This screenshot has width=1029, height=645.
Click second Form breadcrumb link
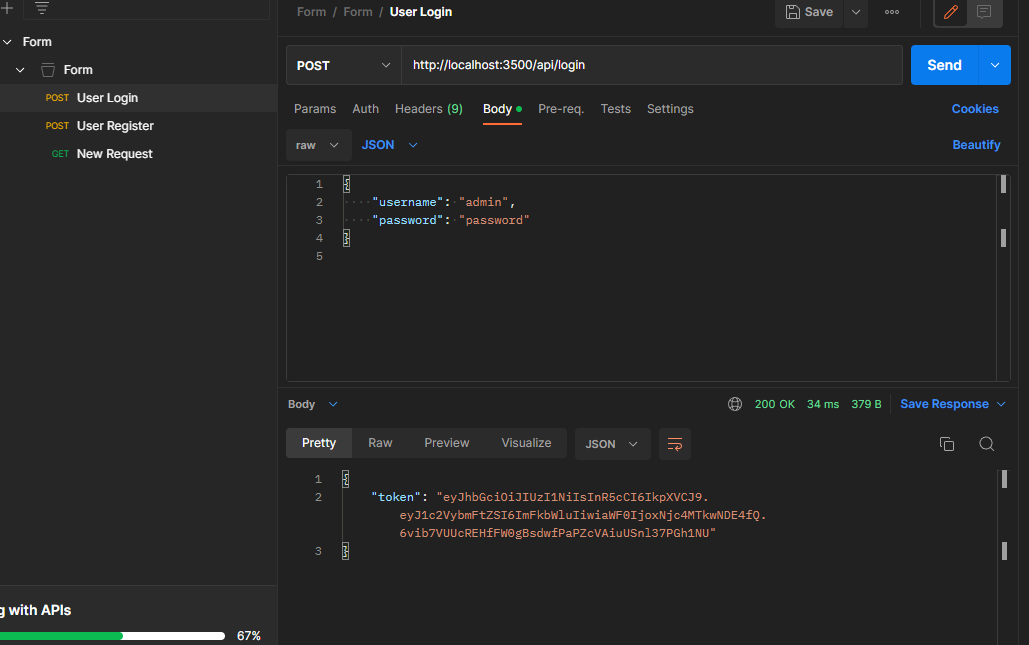[x=358, y=12]
